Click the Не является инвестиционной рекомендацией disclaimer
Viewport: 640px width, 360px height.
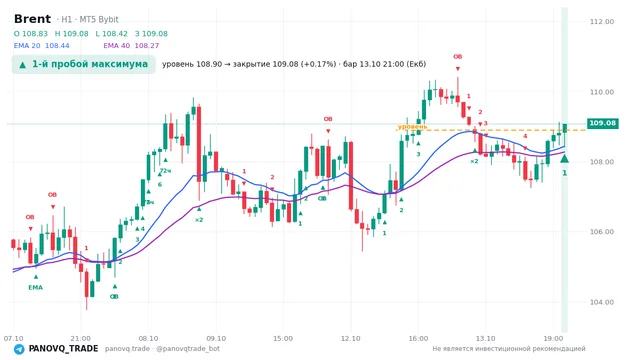509,349
